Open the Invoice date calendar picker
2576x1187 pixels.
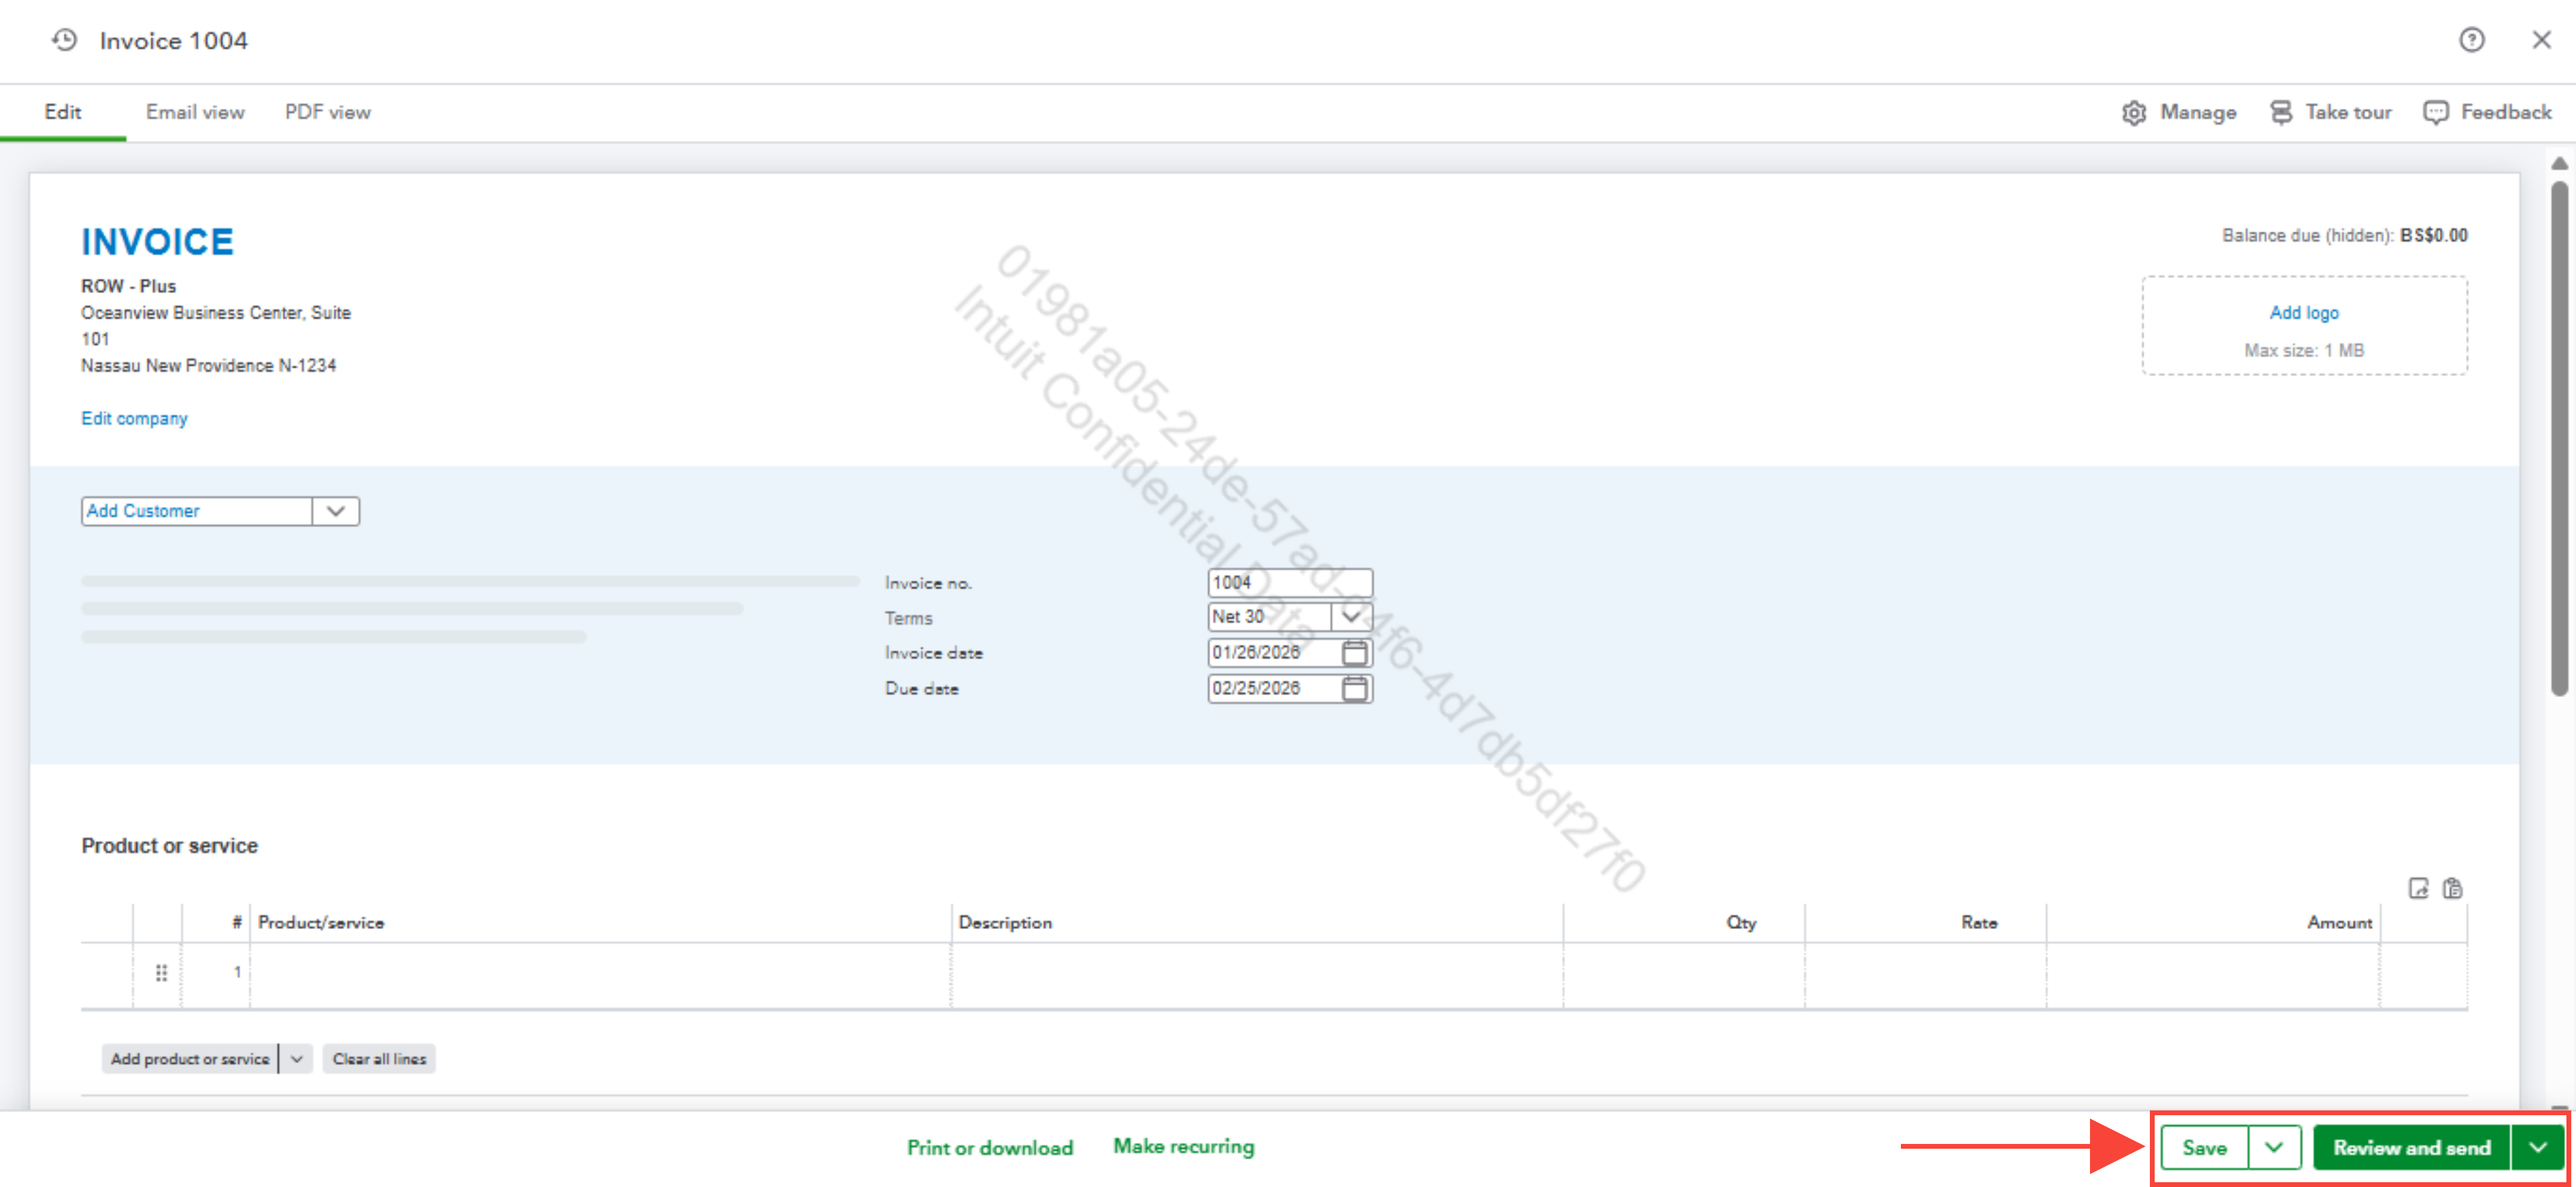tap(1354, 653)
